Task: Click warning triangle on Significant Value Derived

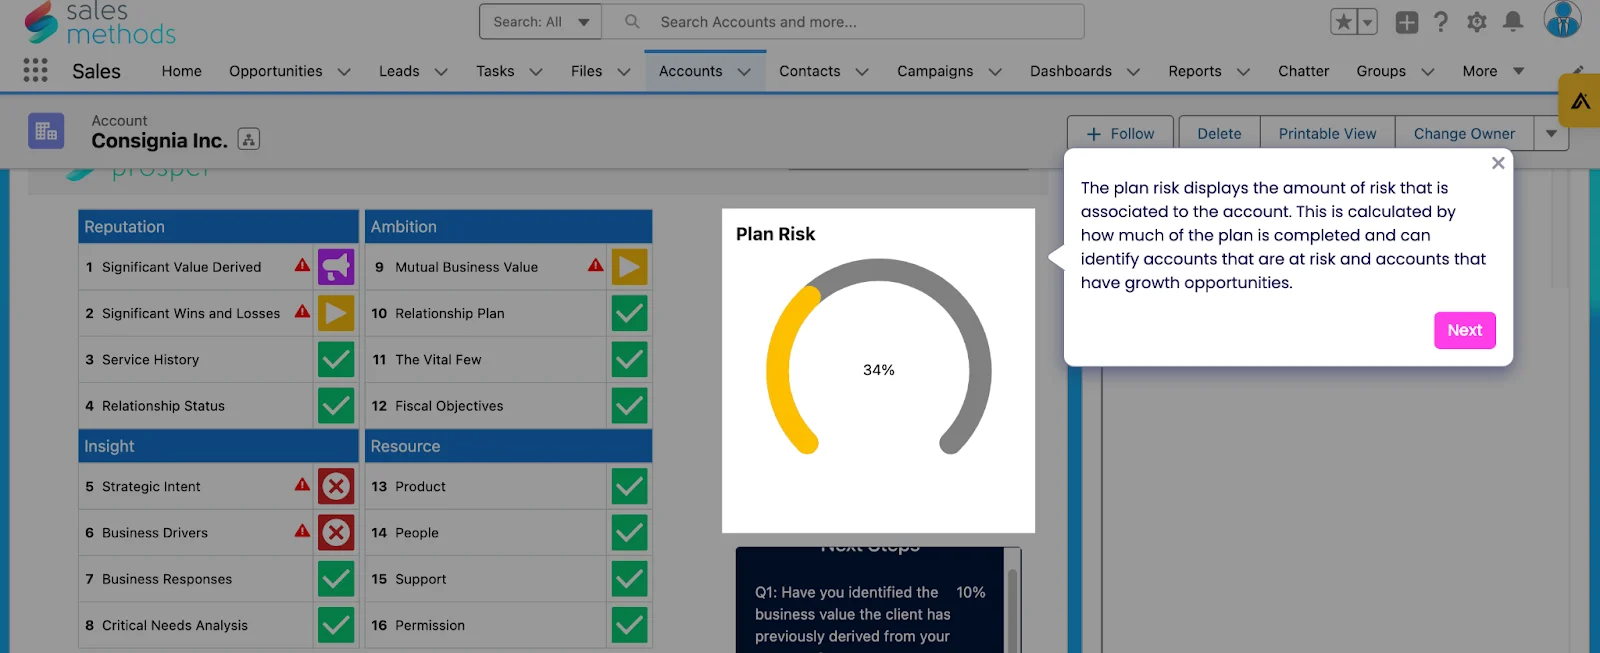Action: pyautogui.click(x=302, y=265)
